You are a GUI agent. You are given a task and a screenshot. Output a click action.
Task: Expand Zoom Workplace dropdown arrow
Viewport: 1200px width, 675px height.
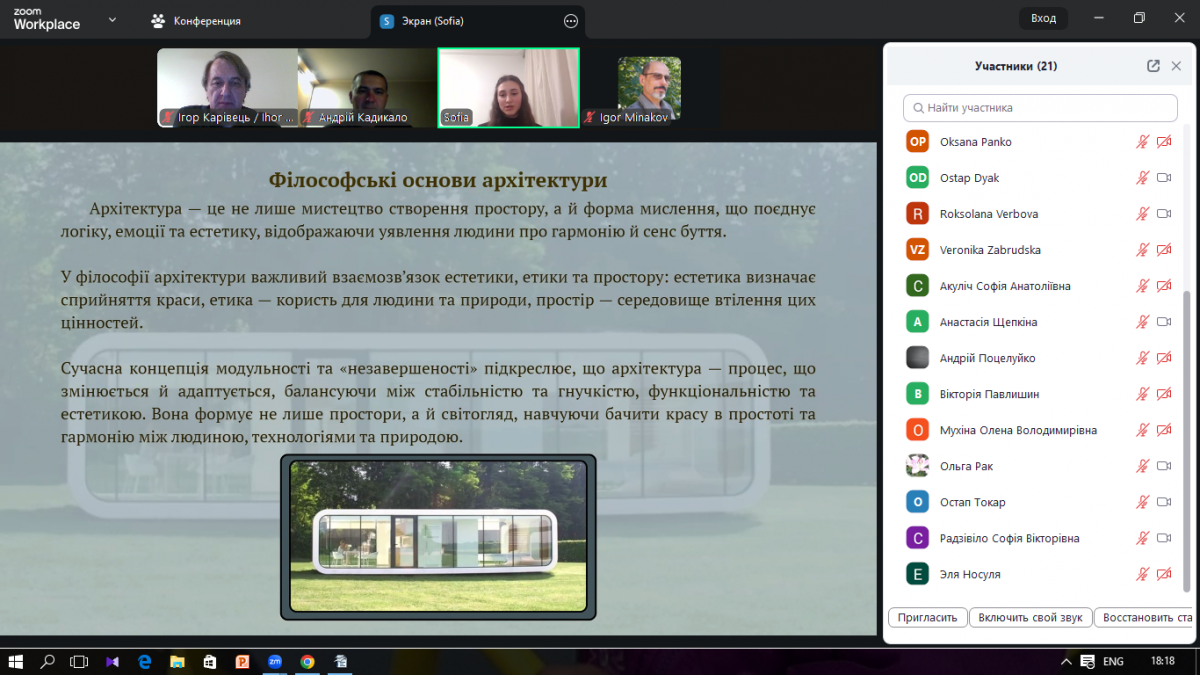111,20
